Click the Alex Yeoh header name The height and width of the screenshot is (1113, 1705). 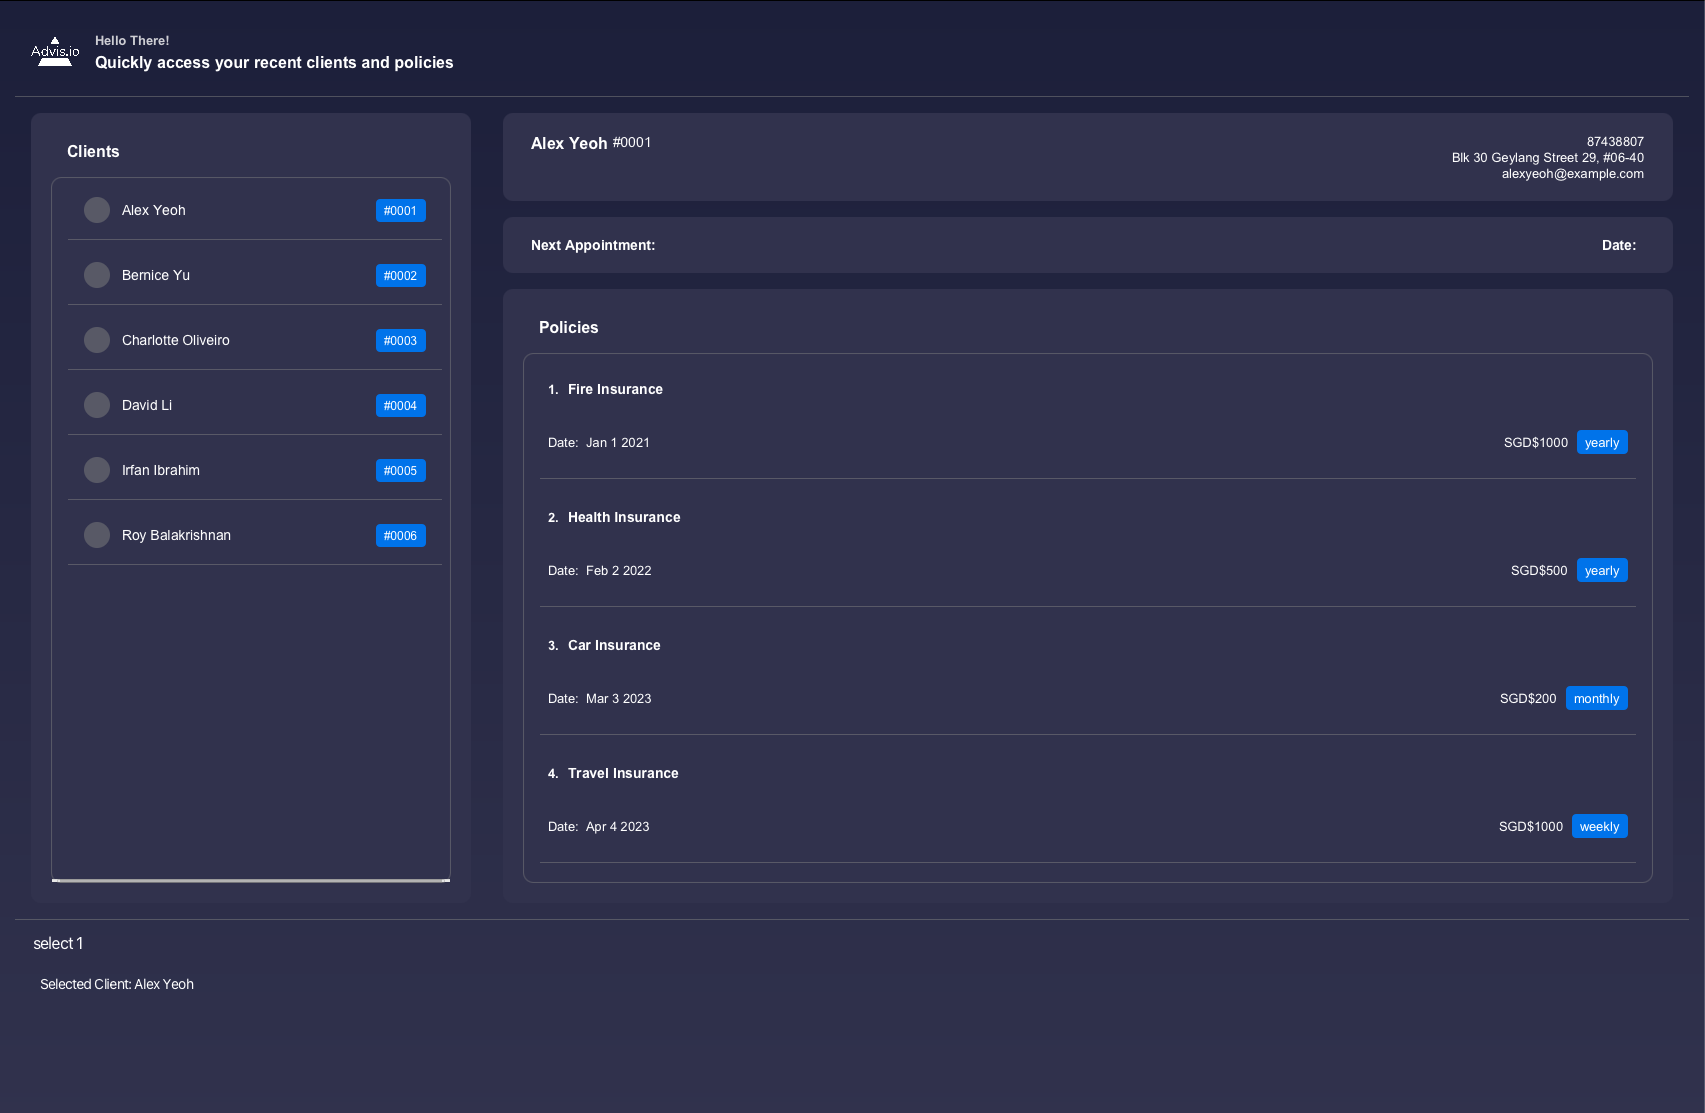coord(569,143)
